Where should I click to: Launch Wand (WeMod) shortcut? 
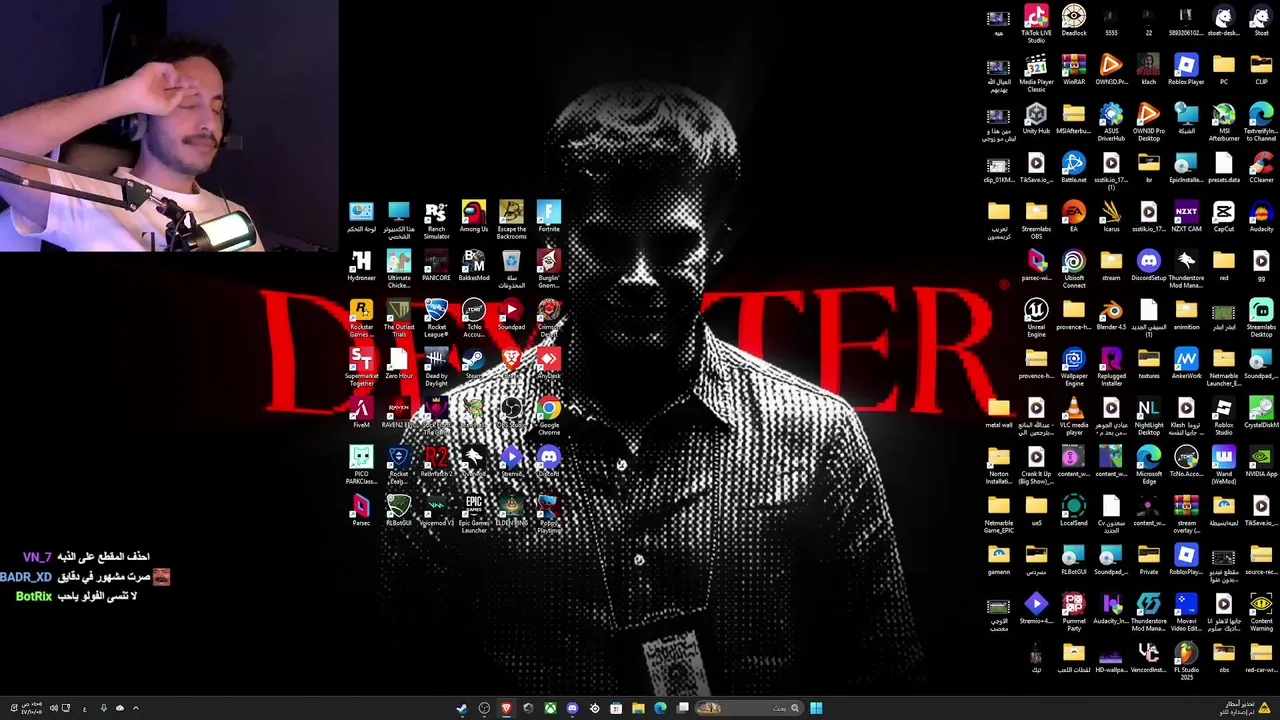point(1224,465)
